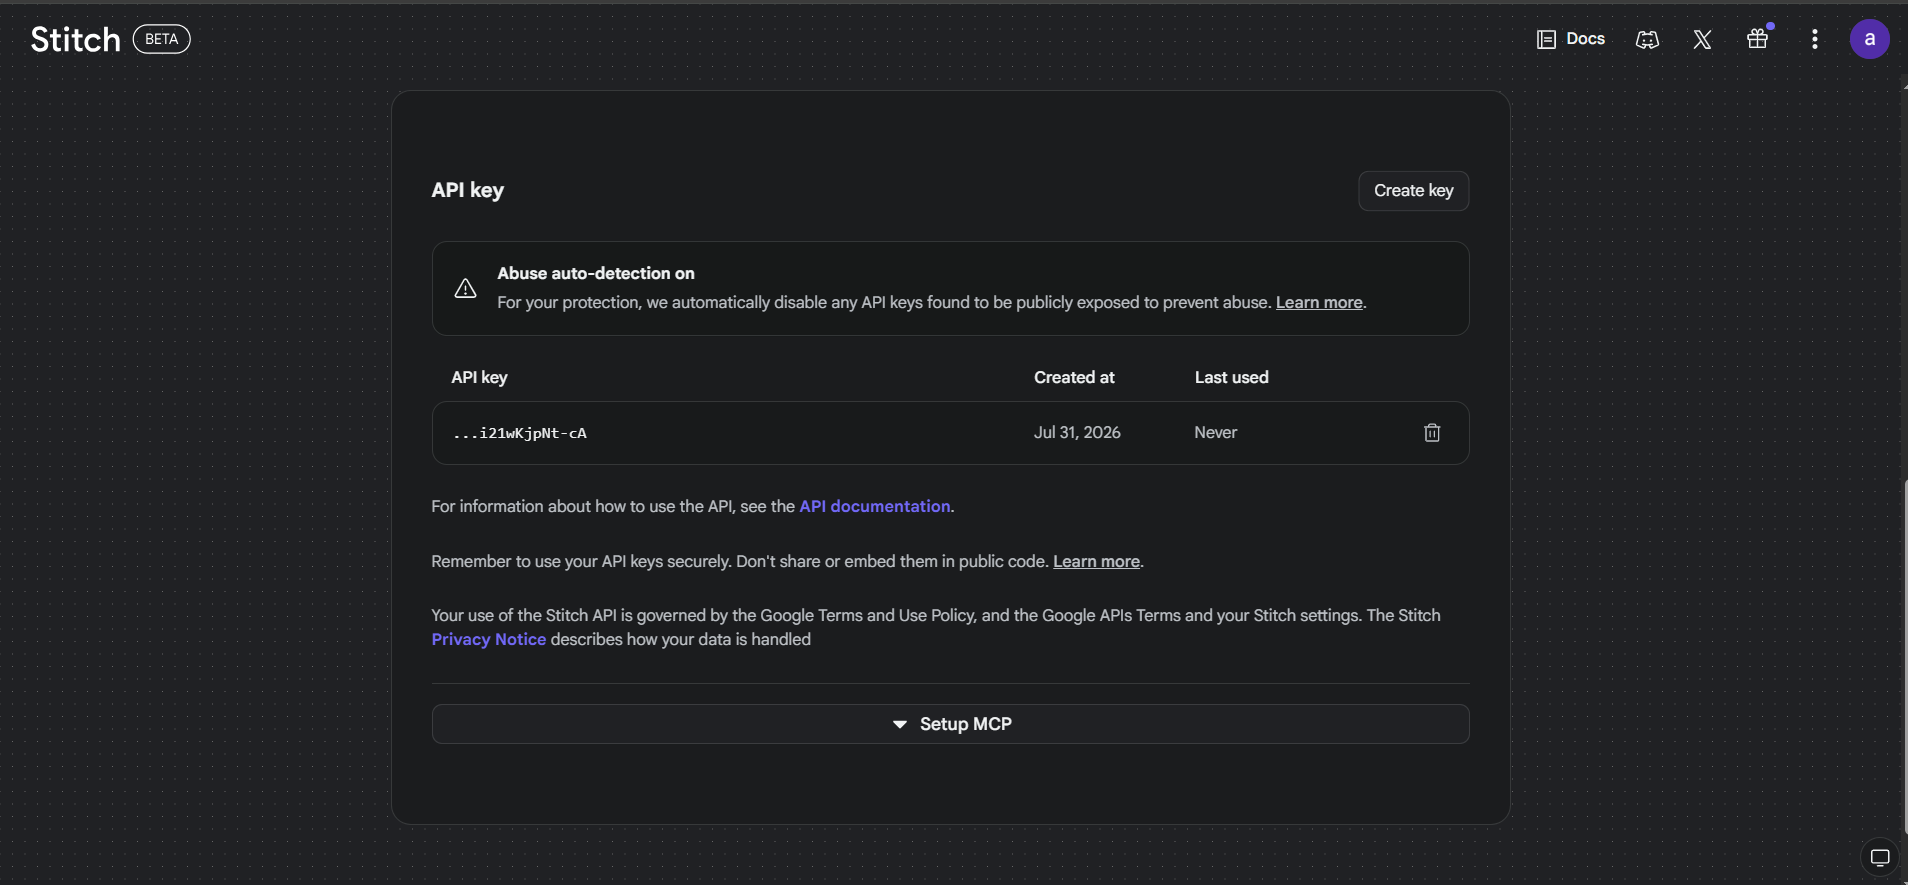Open the feedback chat icon
Image resolution: width=1908 pixels, height=885 pixels.
tap(1880, 858)
